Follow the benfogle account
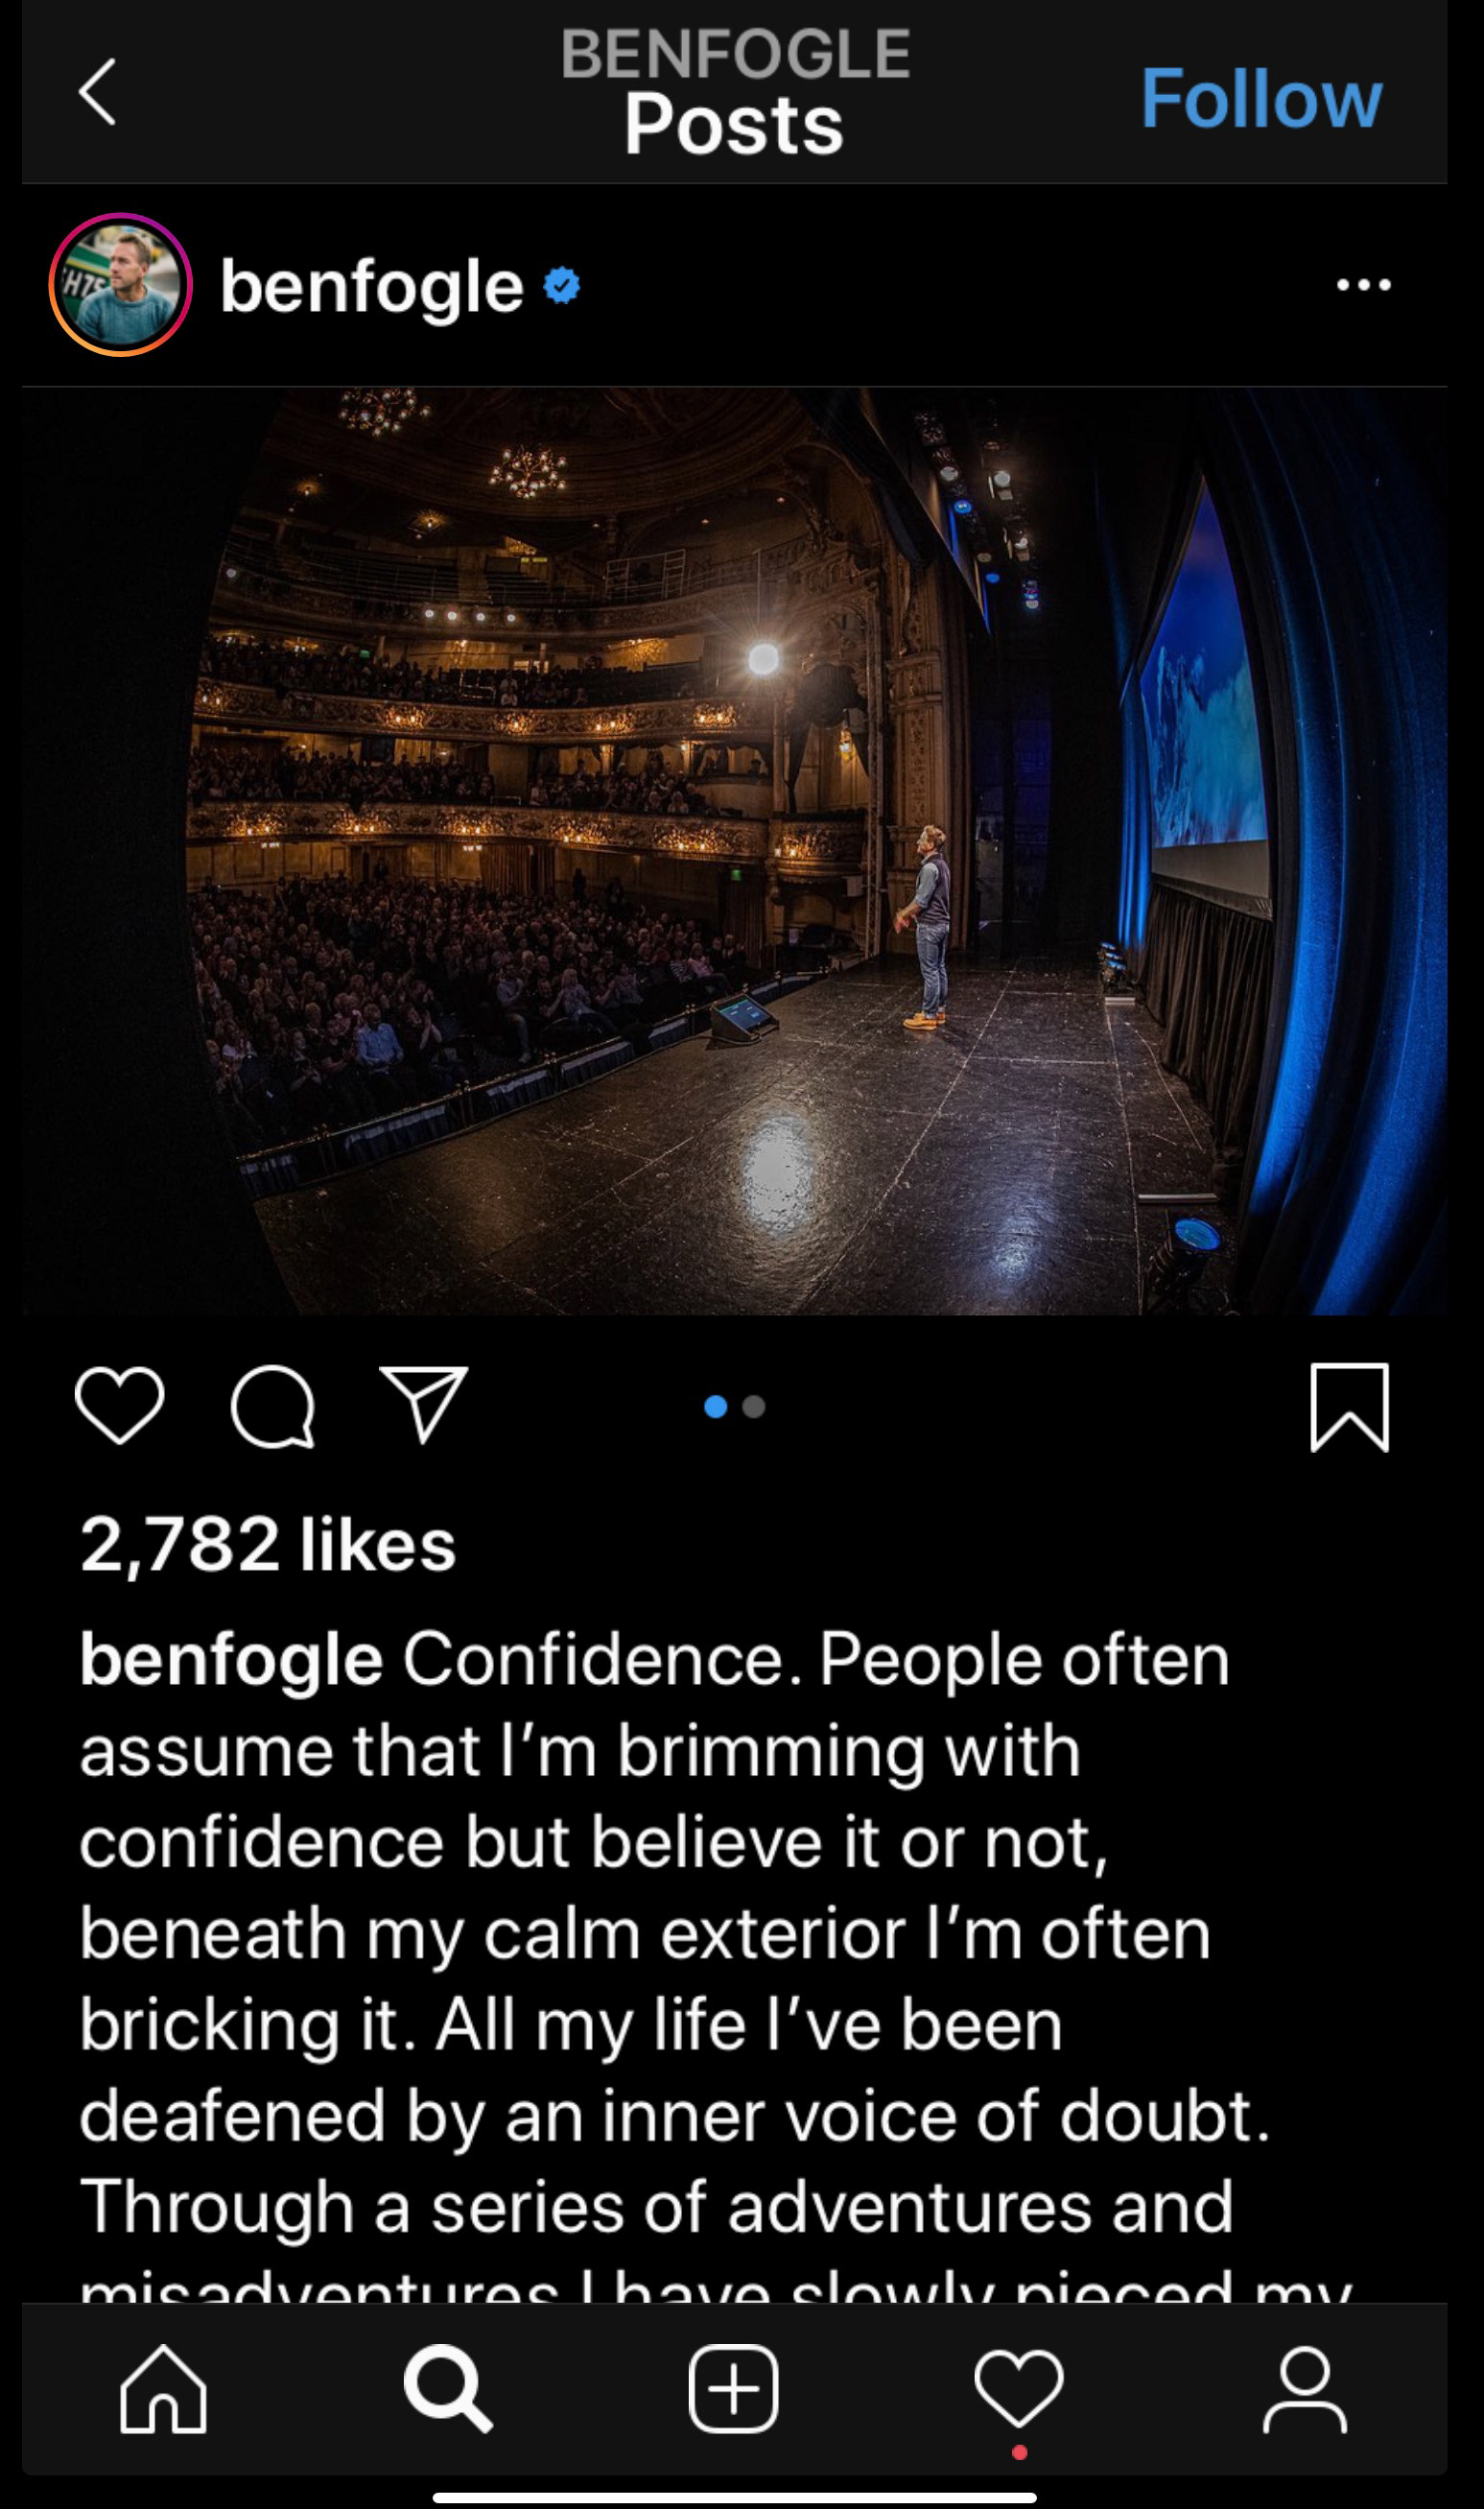Screen dimensions: 1484x2509 pyautogui.click(x=1261, y=99)
